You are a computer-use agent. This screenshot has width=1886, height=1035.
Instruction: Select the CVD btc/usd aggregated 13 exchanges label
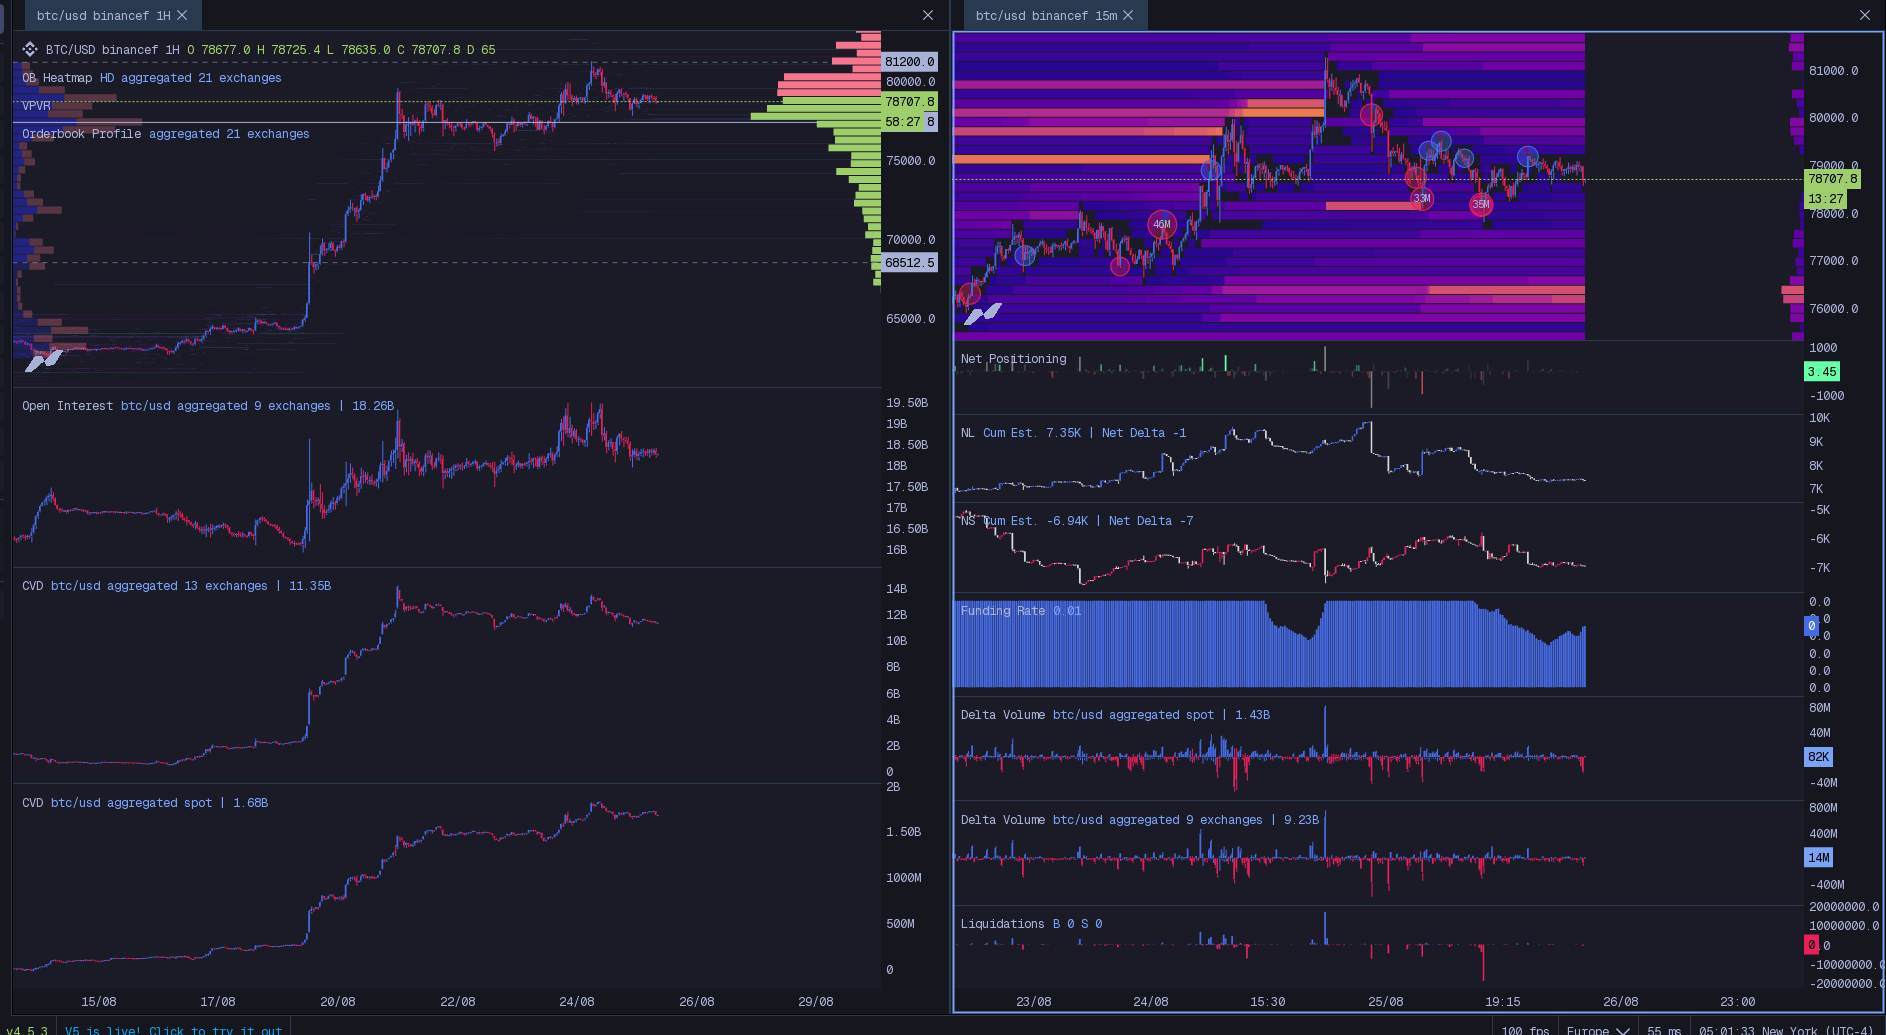(176, 586)
